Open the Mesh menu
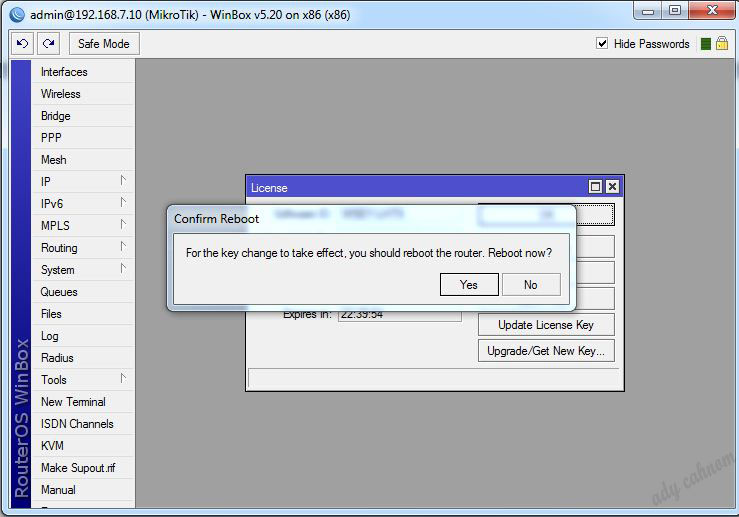Image resolution: width=739 pixels, height=517 pixels. (83, 160)
